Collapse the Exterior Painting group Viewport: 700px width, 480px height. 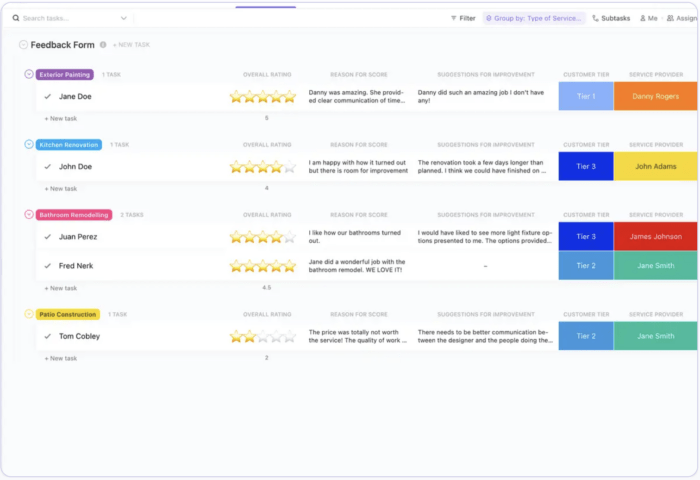[x=29, y=74]
